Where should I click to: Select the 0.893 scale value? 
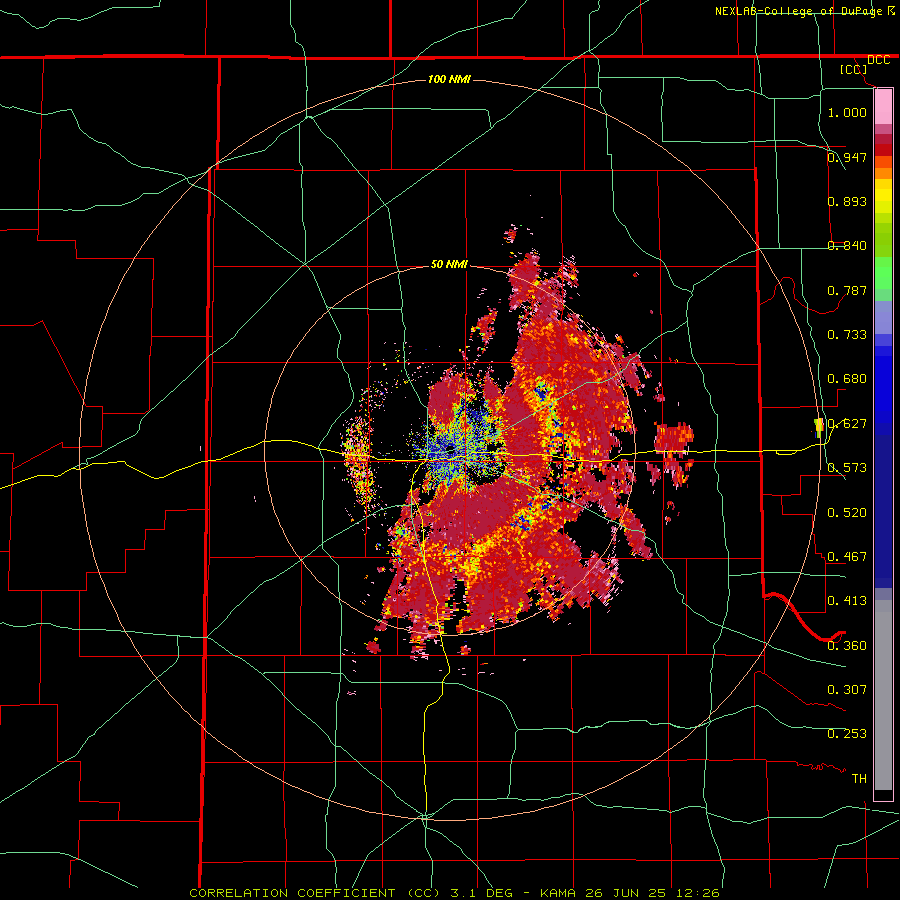847,201
